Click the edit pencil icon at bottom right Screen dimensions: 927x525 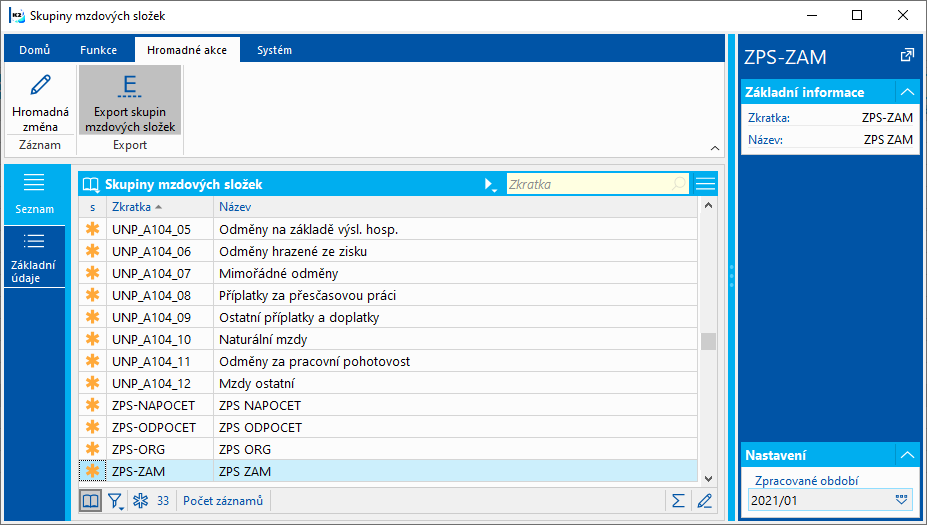pos(704,501)
